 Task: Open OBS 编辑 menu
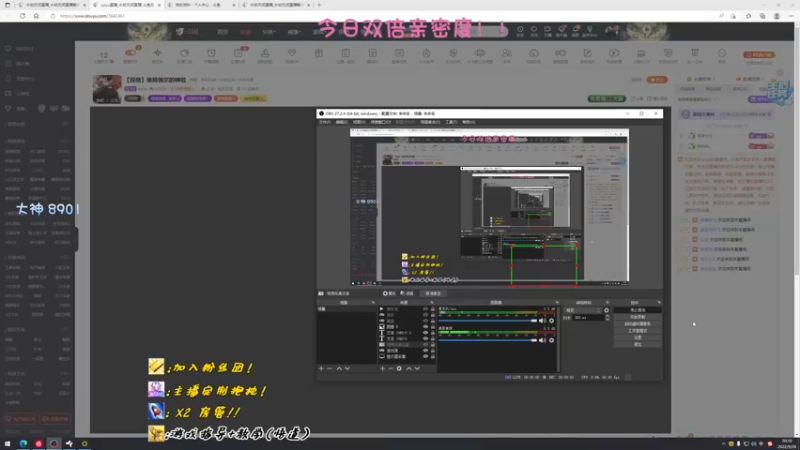click(341, 122)
